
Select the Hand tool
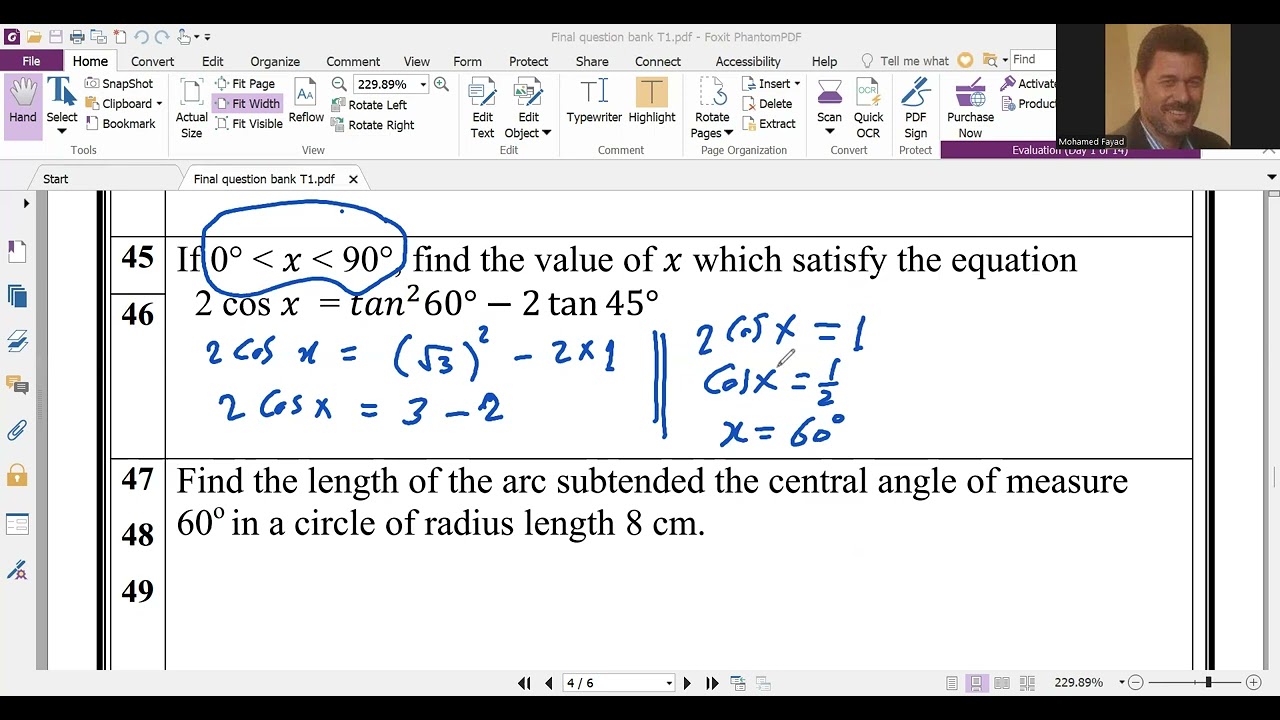[x=22, y=104]
